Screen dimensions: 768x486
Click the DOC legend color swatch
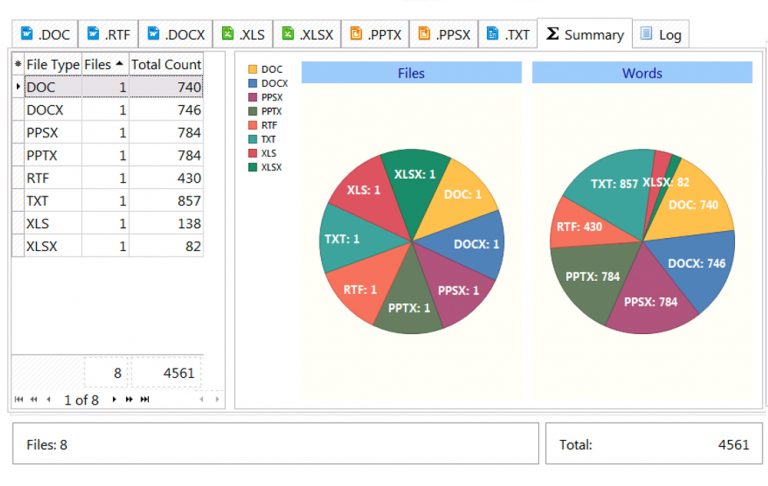252,69
